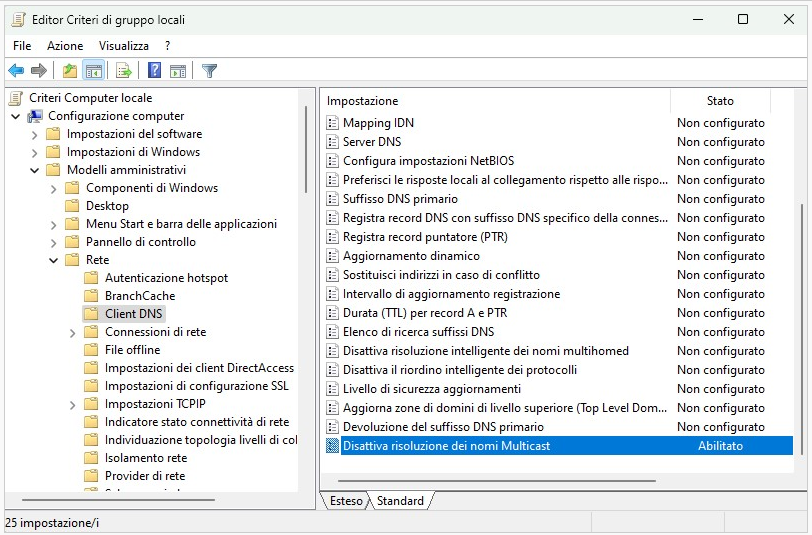
Task: Click the folder icon of Desktop
Action: coord(72,206)
